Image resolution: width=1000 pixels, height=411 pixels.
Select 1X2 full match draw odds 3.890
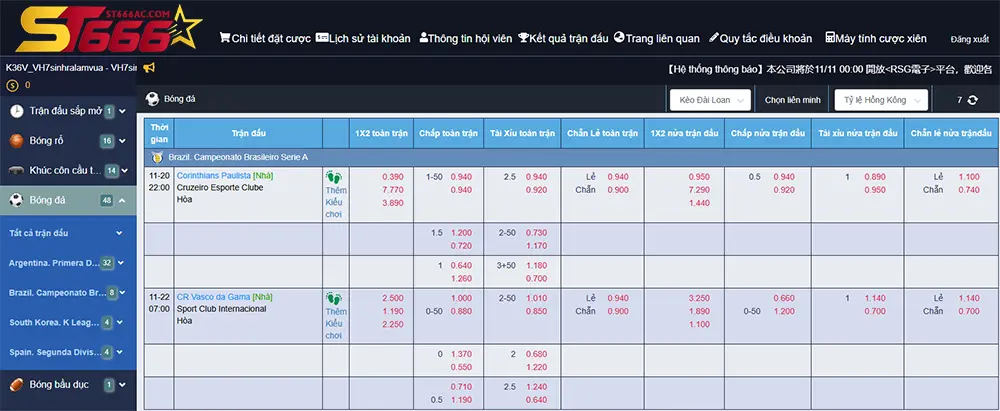click(393, 202)
